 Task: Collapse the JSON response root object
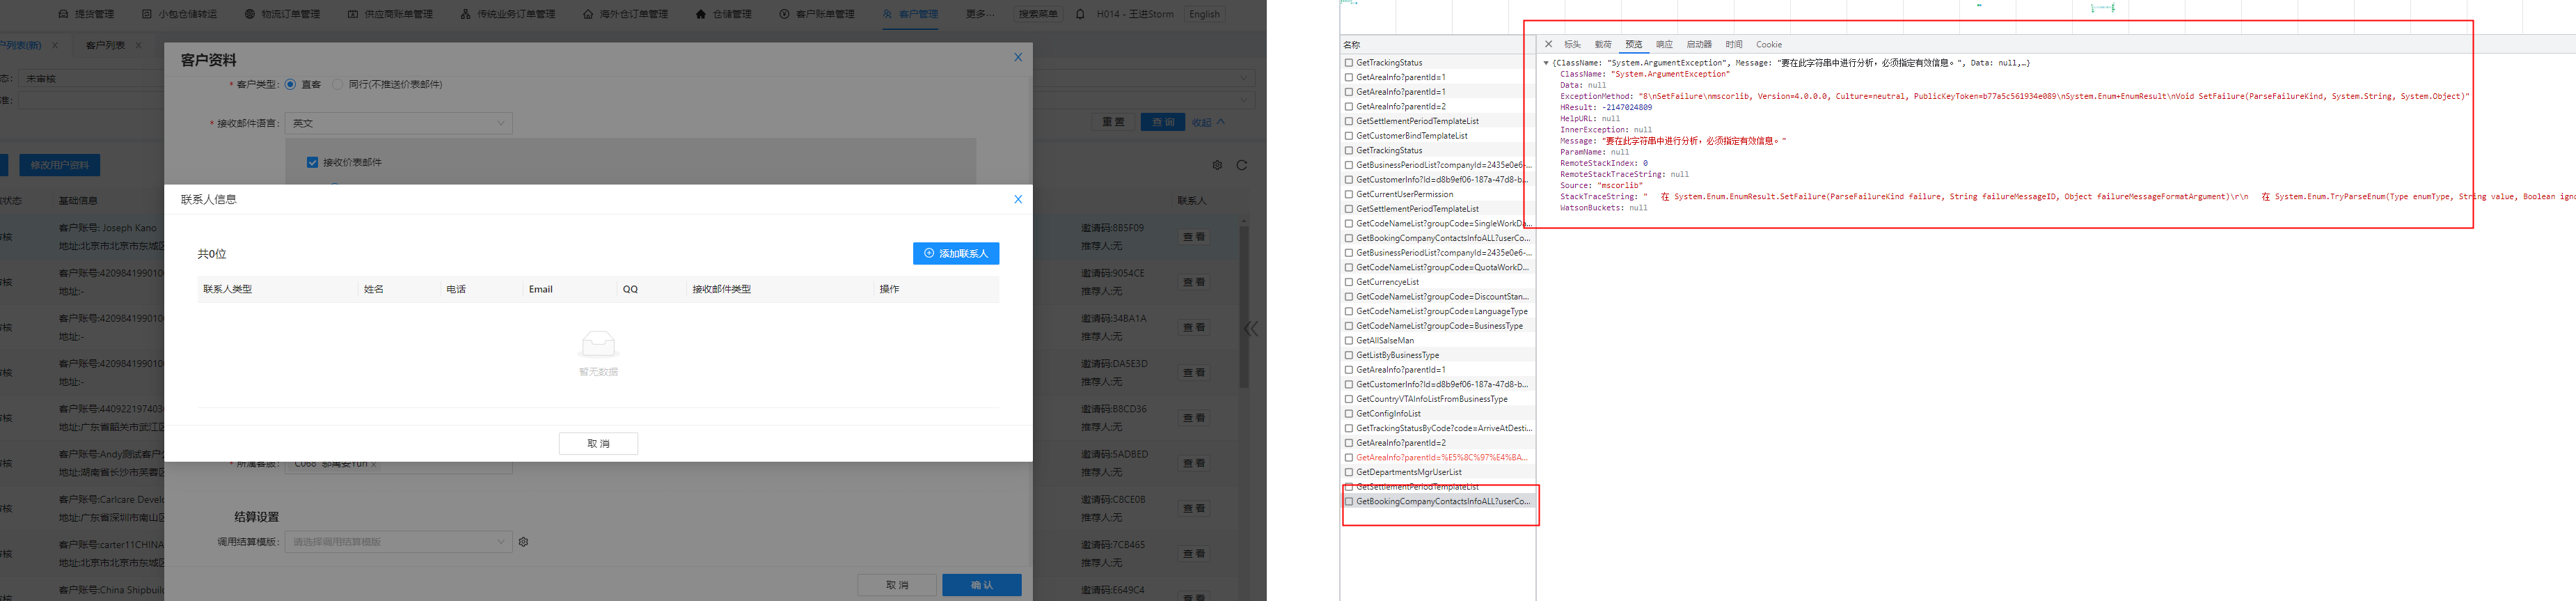tap(1546, 63)
